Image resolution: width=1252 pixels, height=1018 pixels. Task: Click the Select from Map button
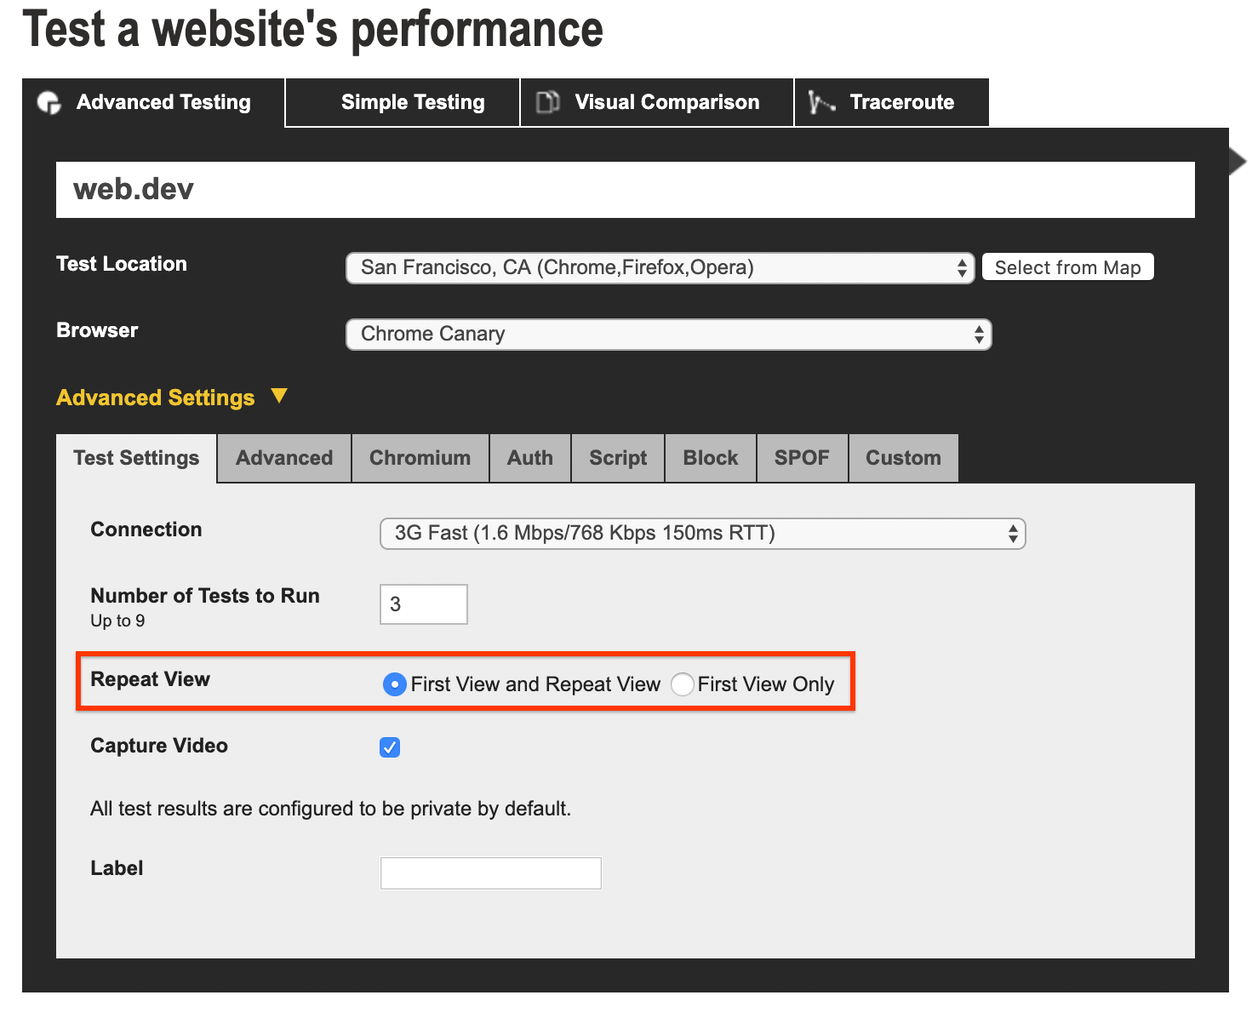1067,267
